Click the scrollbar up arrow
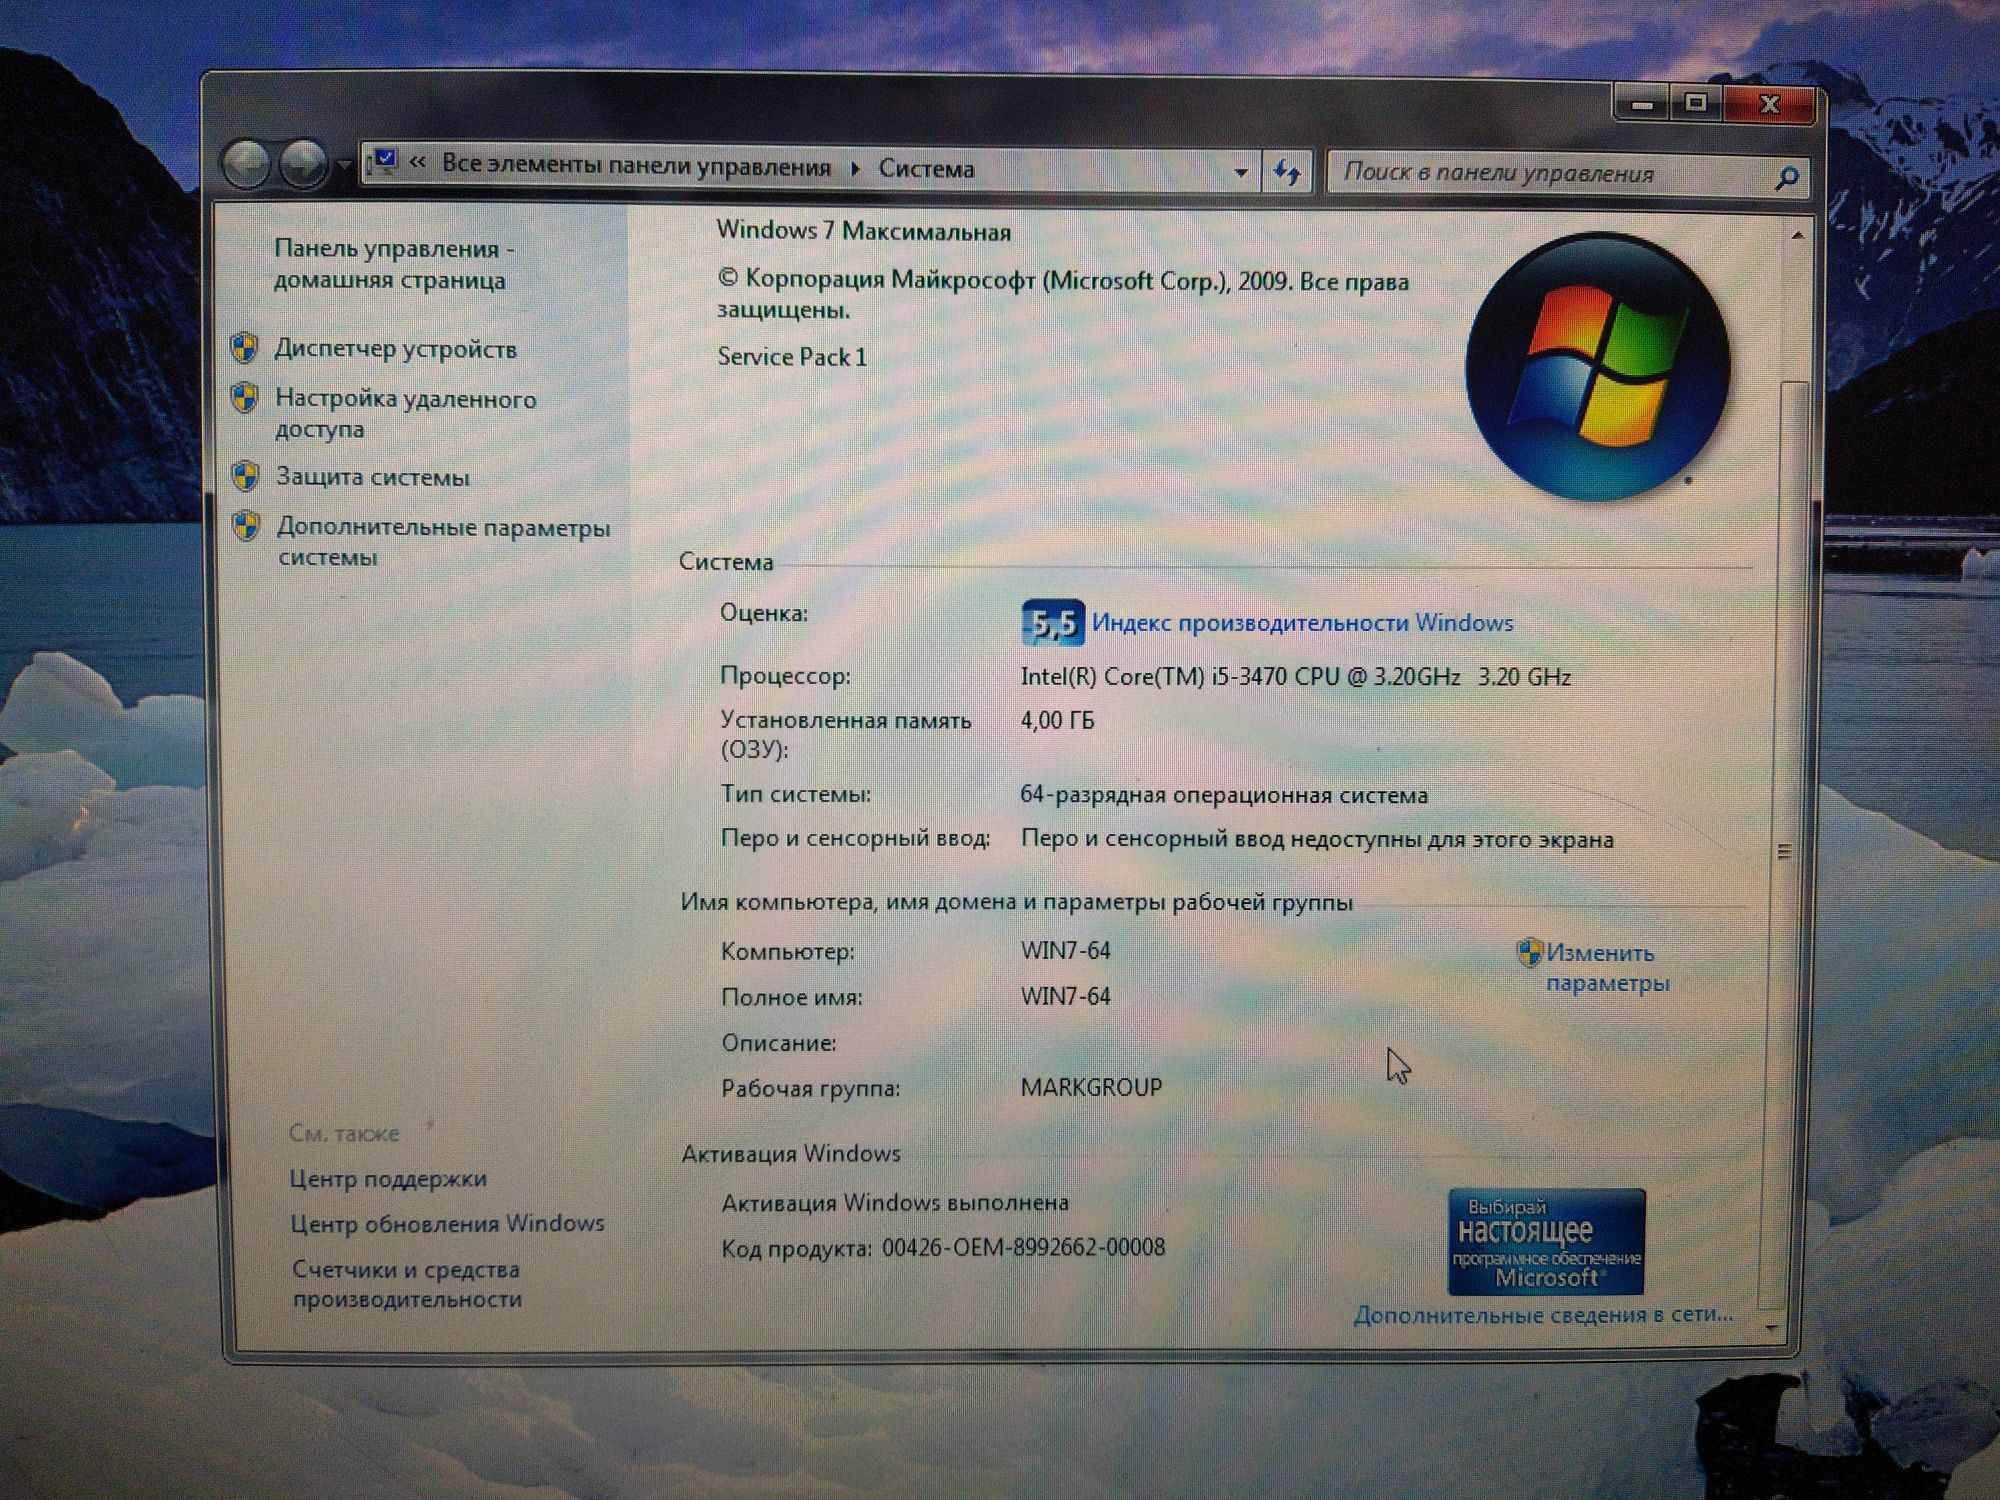The width and height of the screenshot is (2000, 1500). [1797, 235]
